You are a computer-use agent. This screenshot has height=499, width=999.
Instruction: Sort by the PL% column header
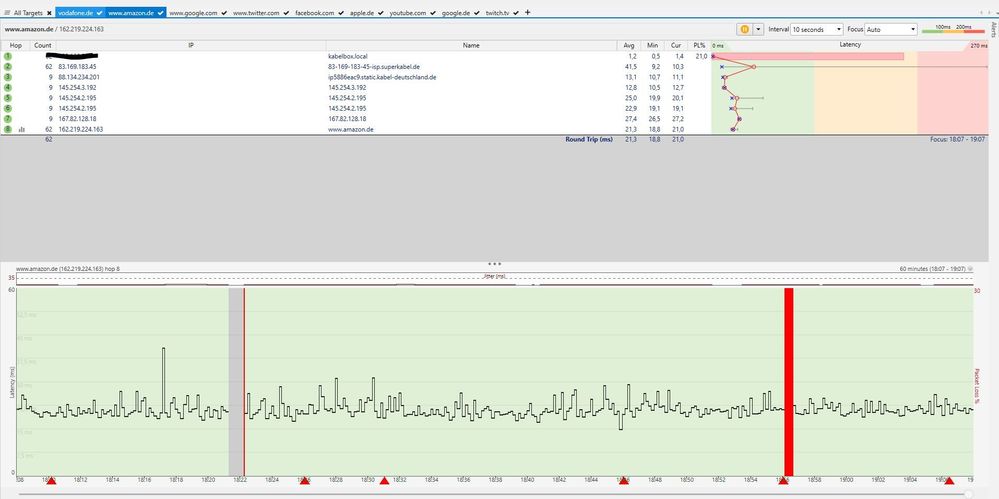click(x=700, y=46)
